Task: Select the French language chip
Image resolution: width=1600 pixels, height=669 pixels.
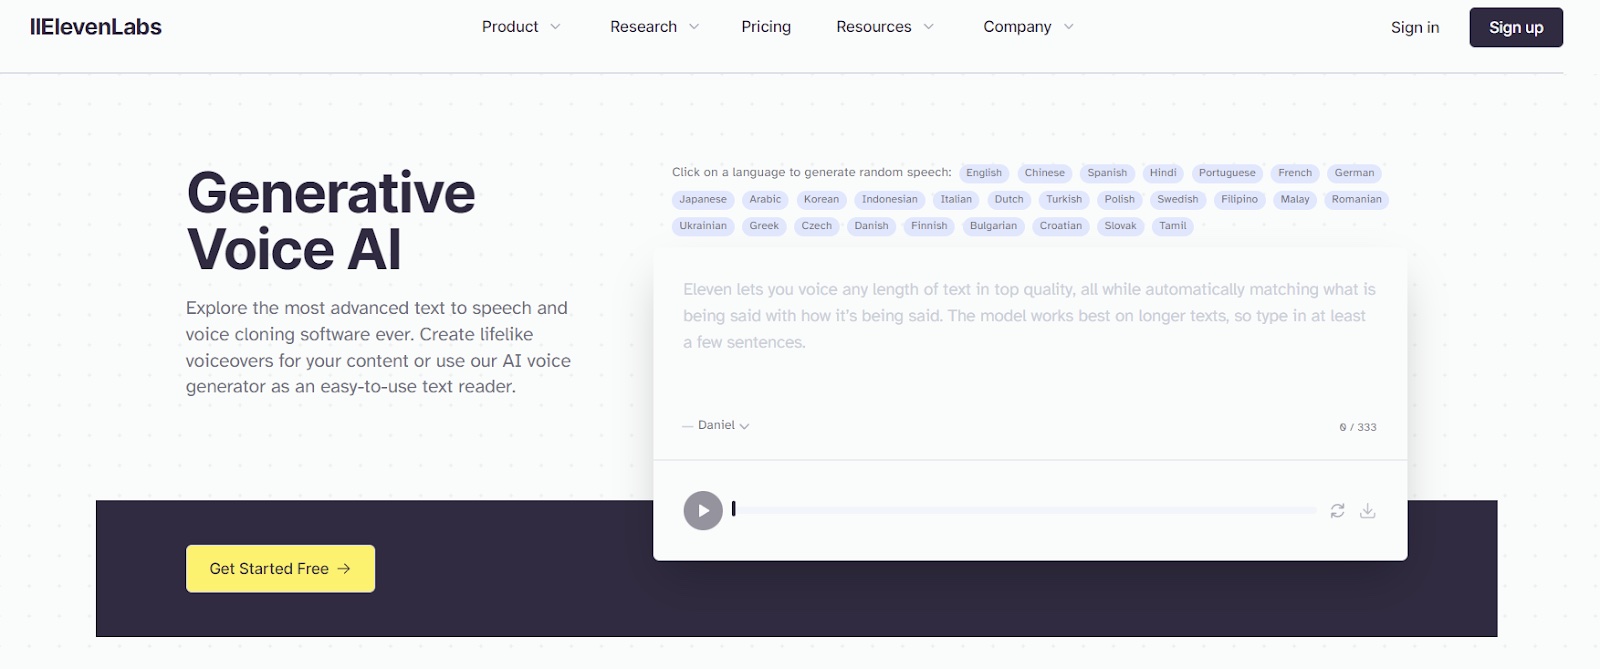Action: click(x=1295, y=173)
